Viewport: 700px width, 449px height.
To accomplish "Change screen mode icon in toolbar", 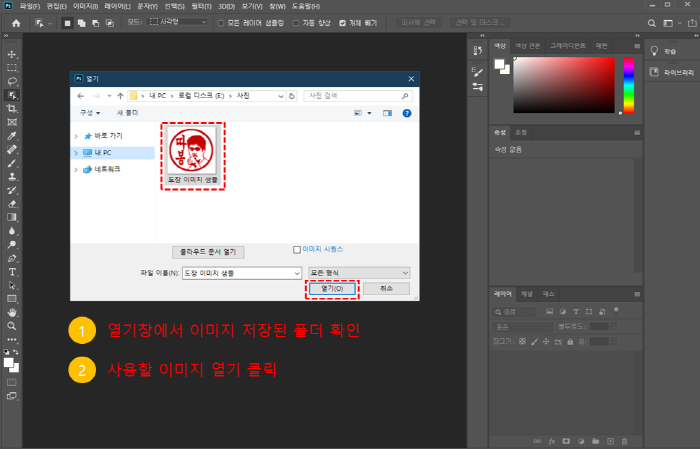I will 12,396.
